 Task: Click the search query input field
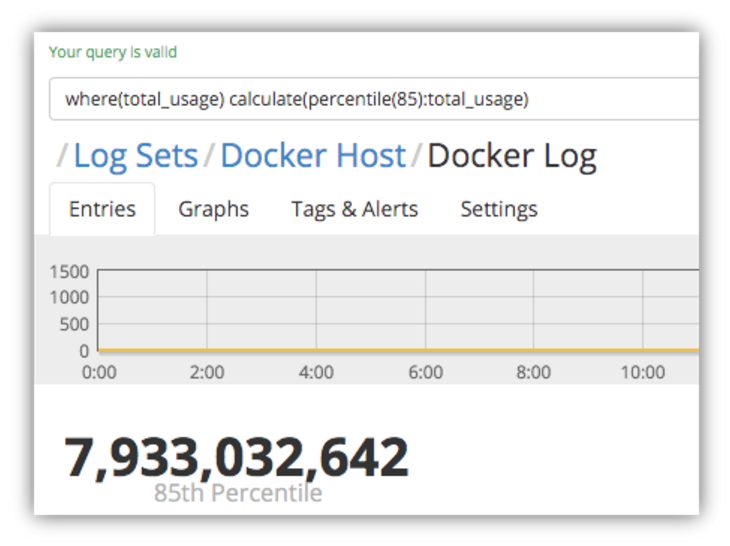(370, 99)
